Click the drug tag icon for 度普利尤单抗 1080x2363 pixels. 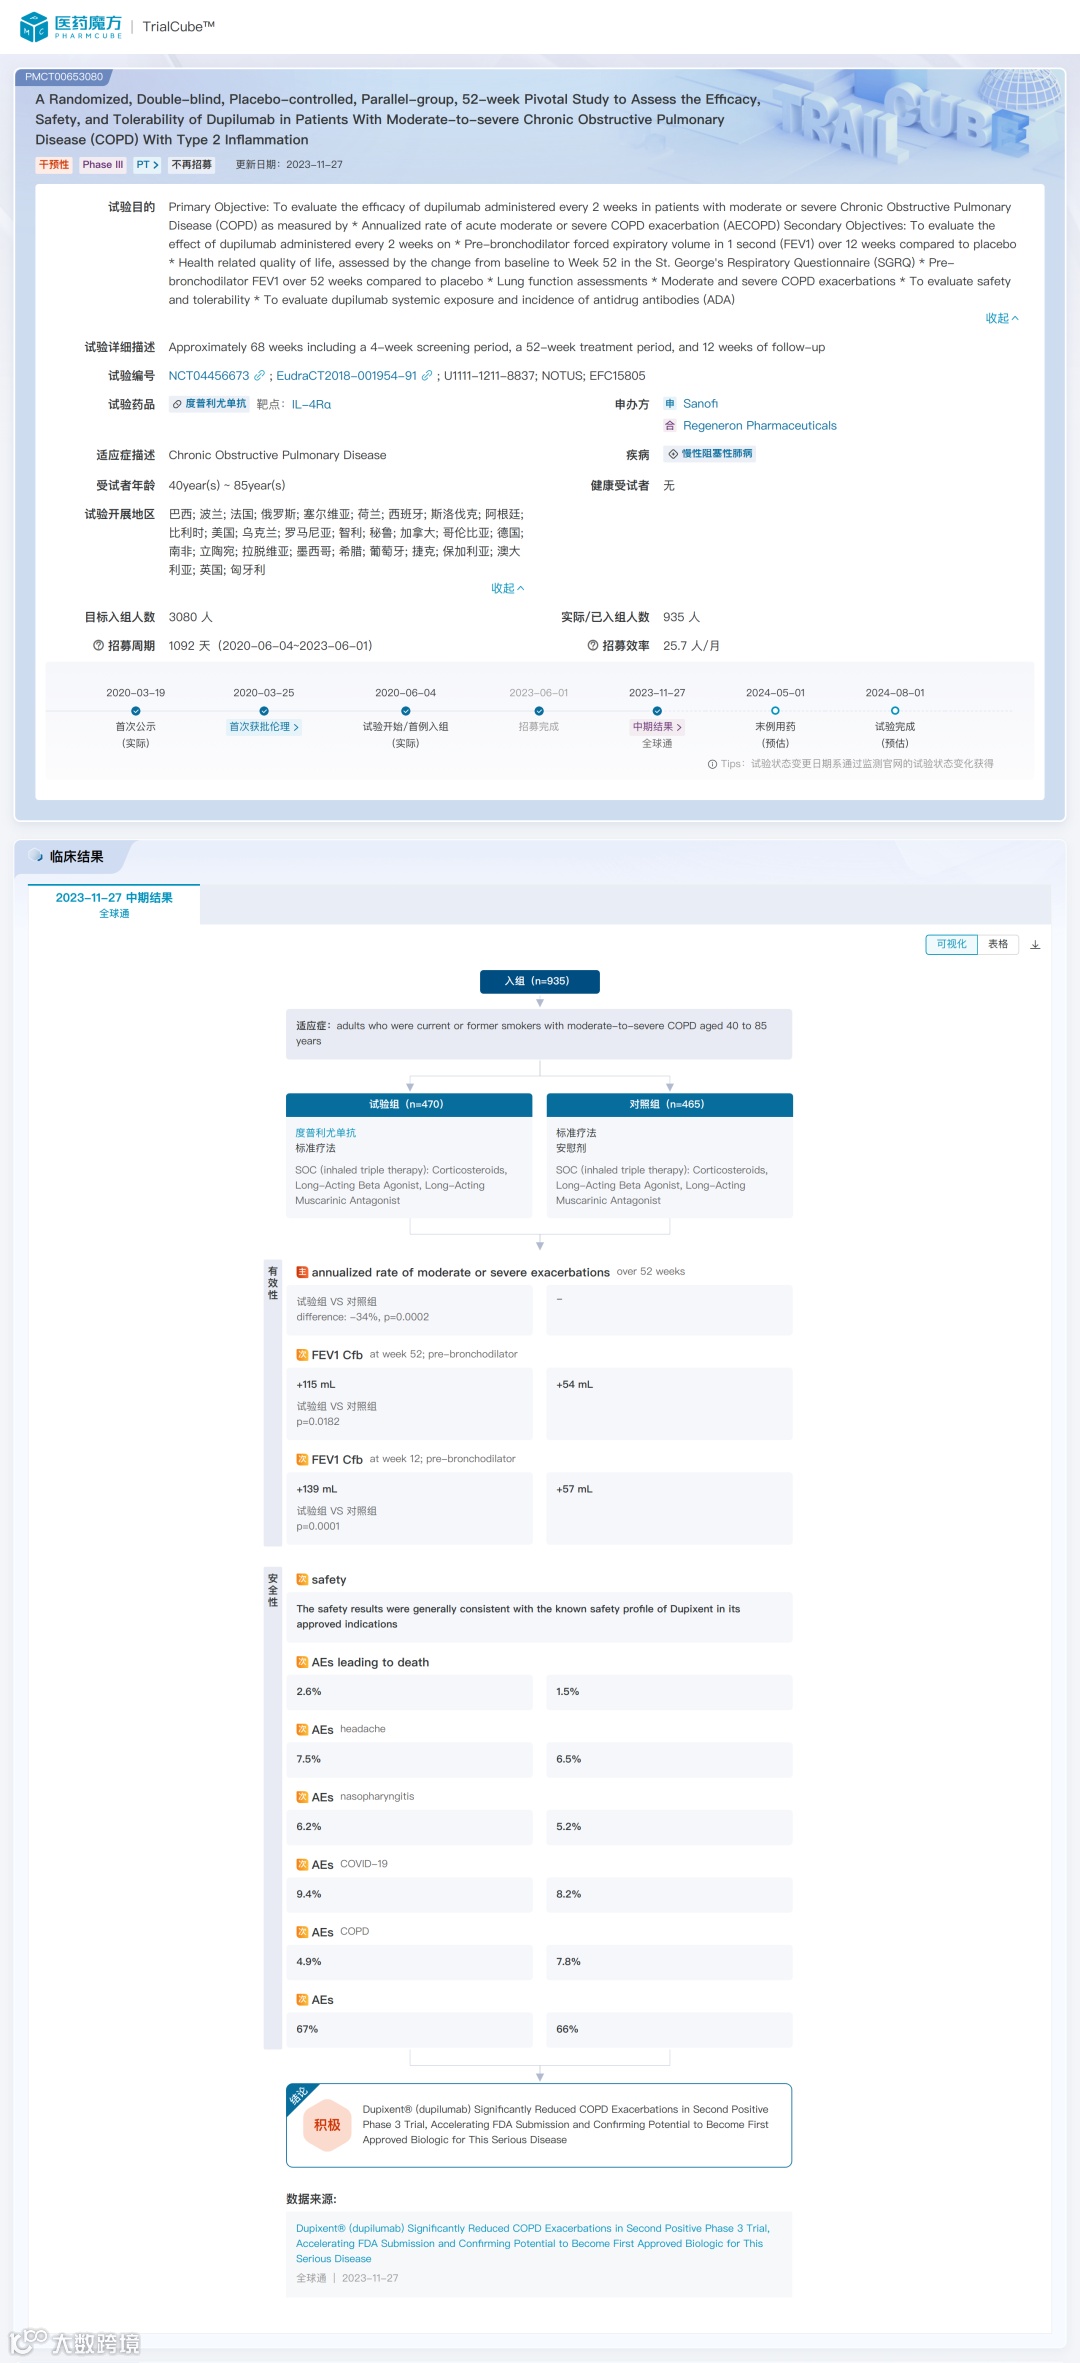[177, 404]
